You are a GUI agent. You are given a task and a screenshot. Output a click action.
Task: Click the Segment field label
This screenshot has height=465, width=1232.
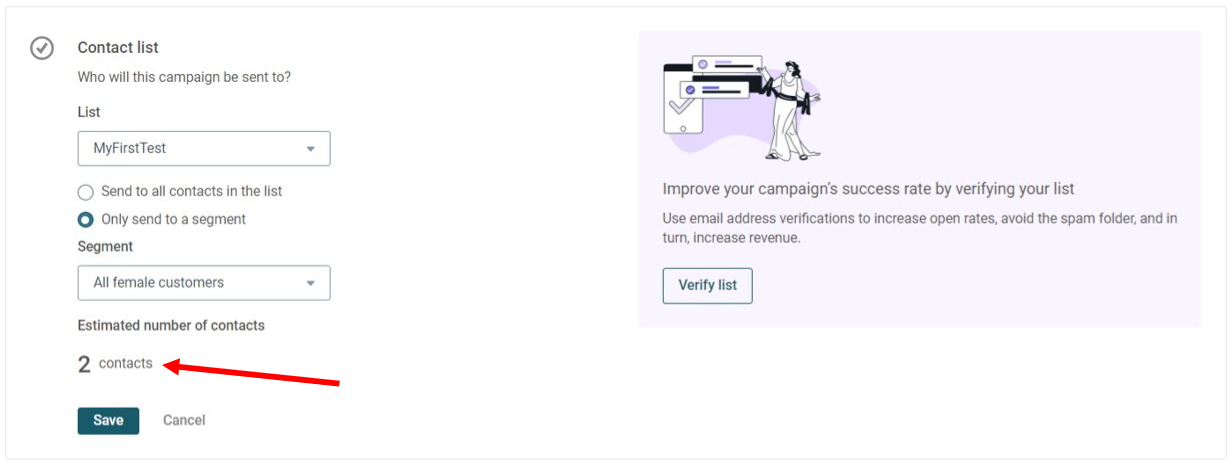(105, 246)
